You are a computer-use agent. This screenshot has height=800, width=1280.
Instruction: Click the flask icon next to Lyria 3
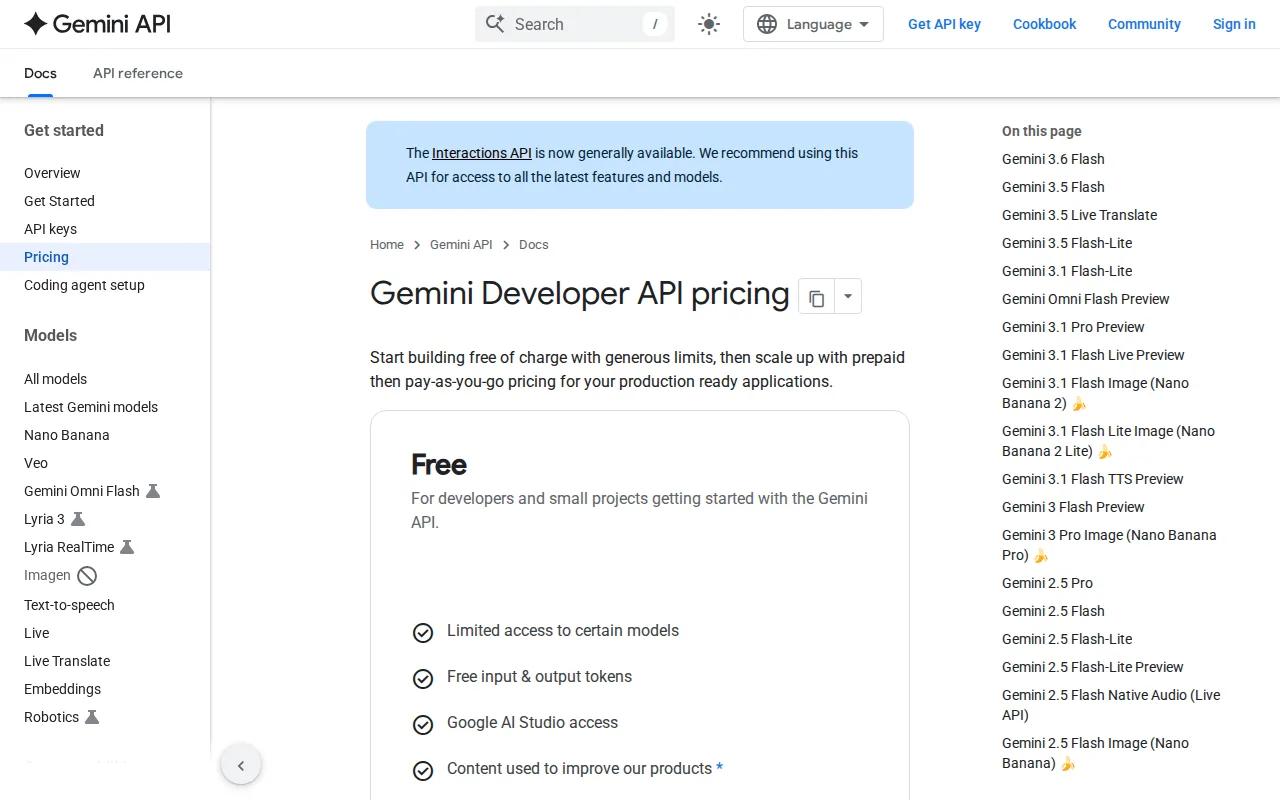coord(78,519)
